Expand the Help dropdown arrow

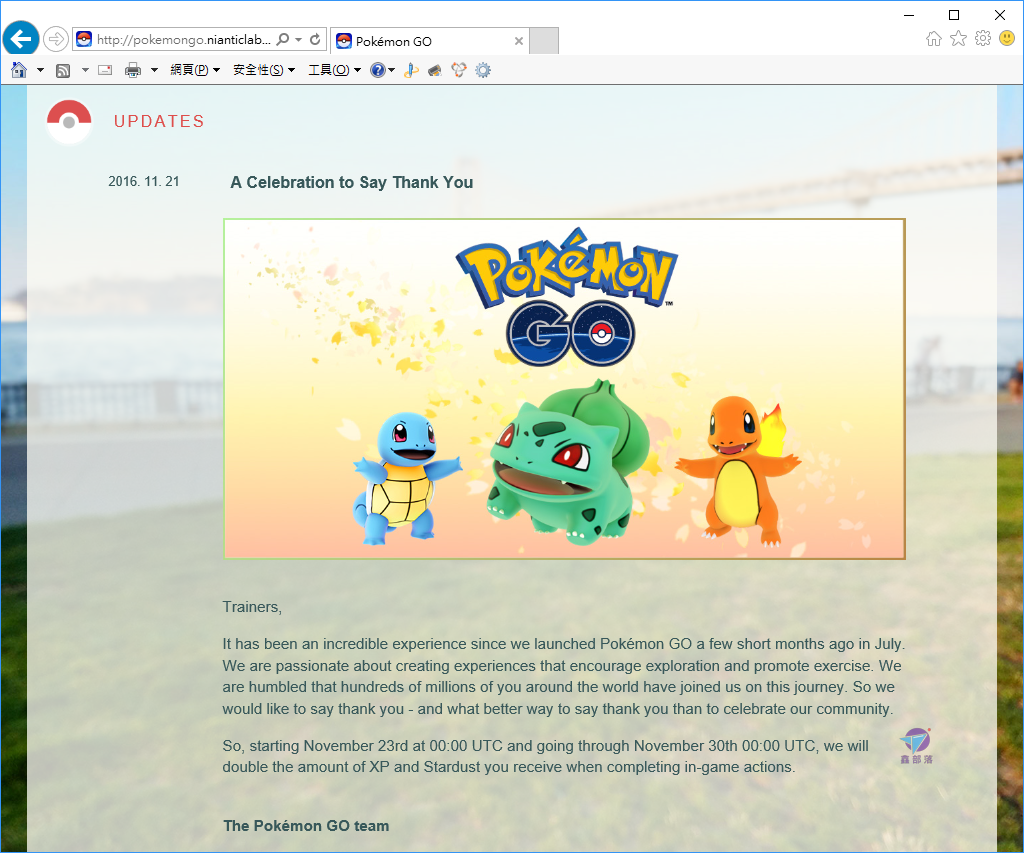[x=391, y=70]
